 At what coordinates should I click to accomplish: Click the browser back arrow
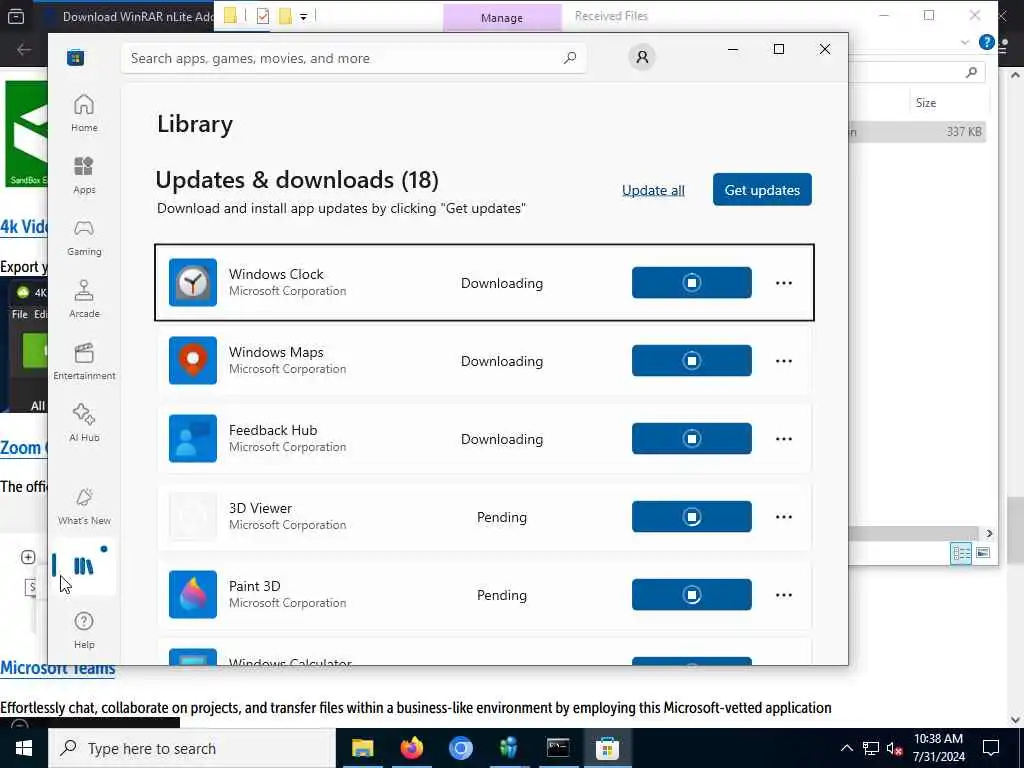coord(24,50)
